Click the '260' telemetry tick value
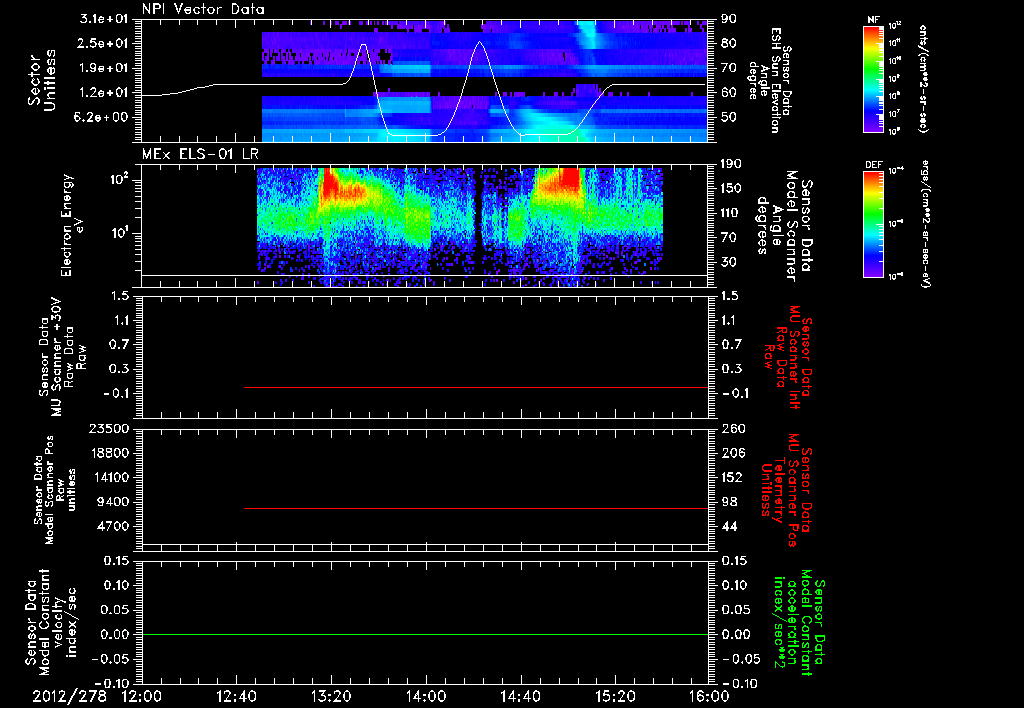This screenshot has height=708, width=1024. click(733, 428)
